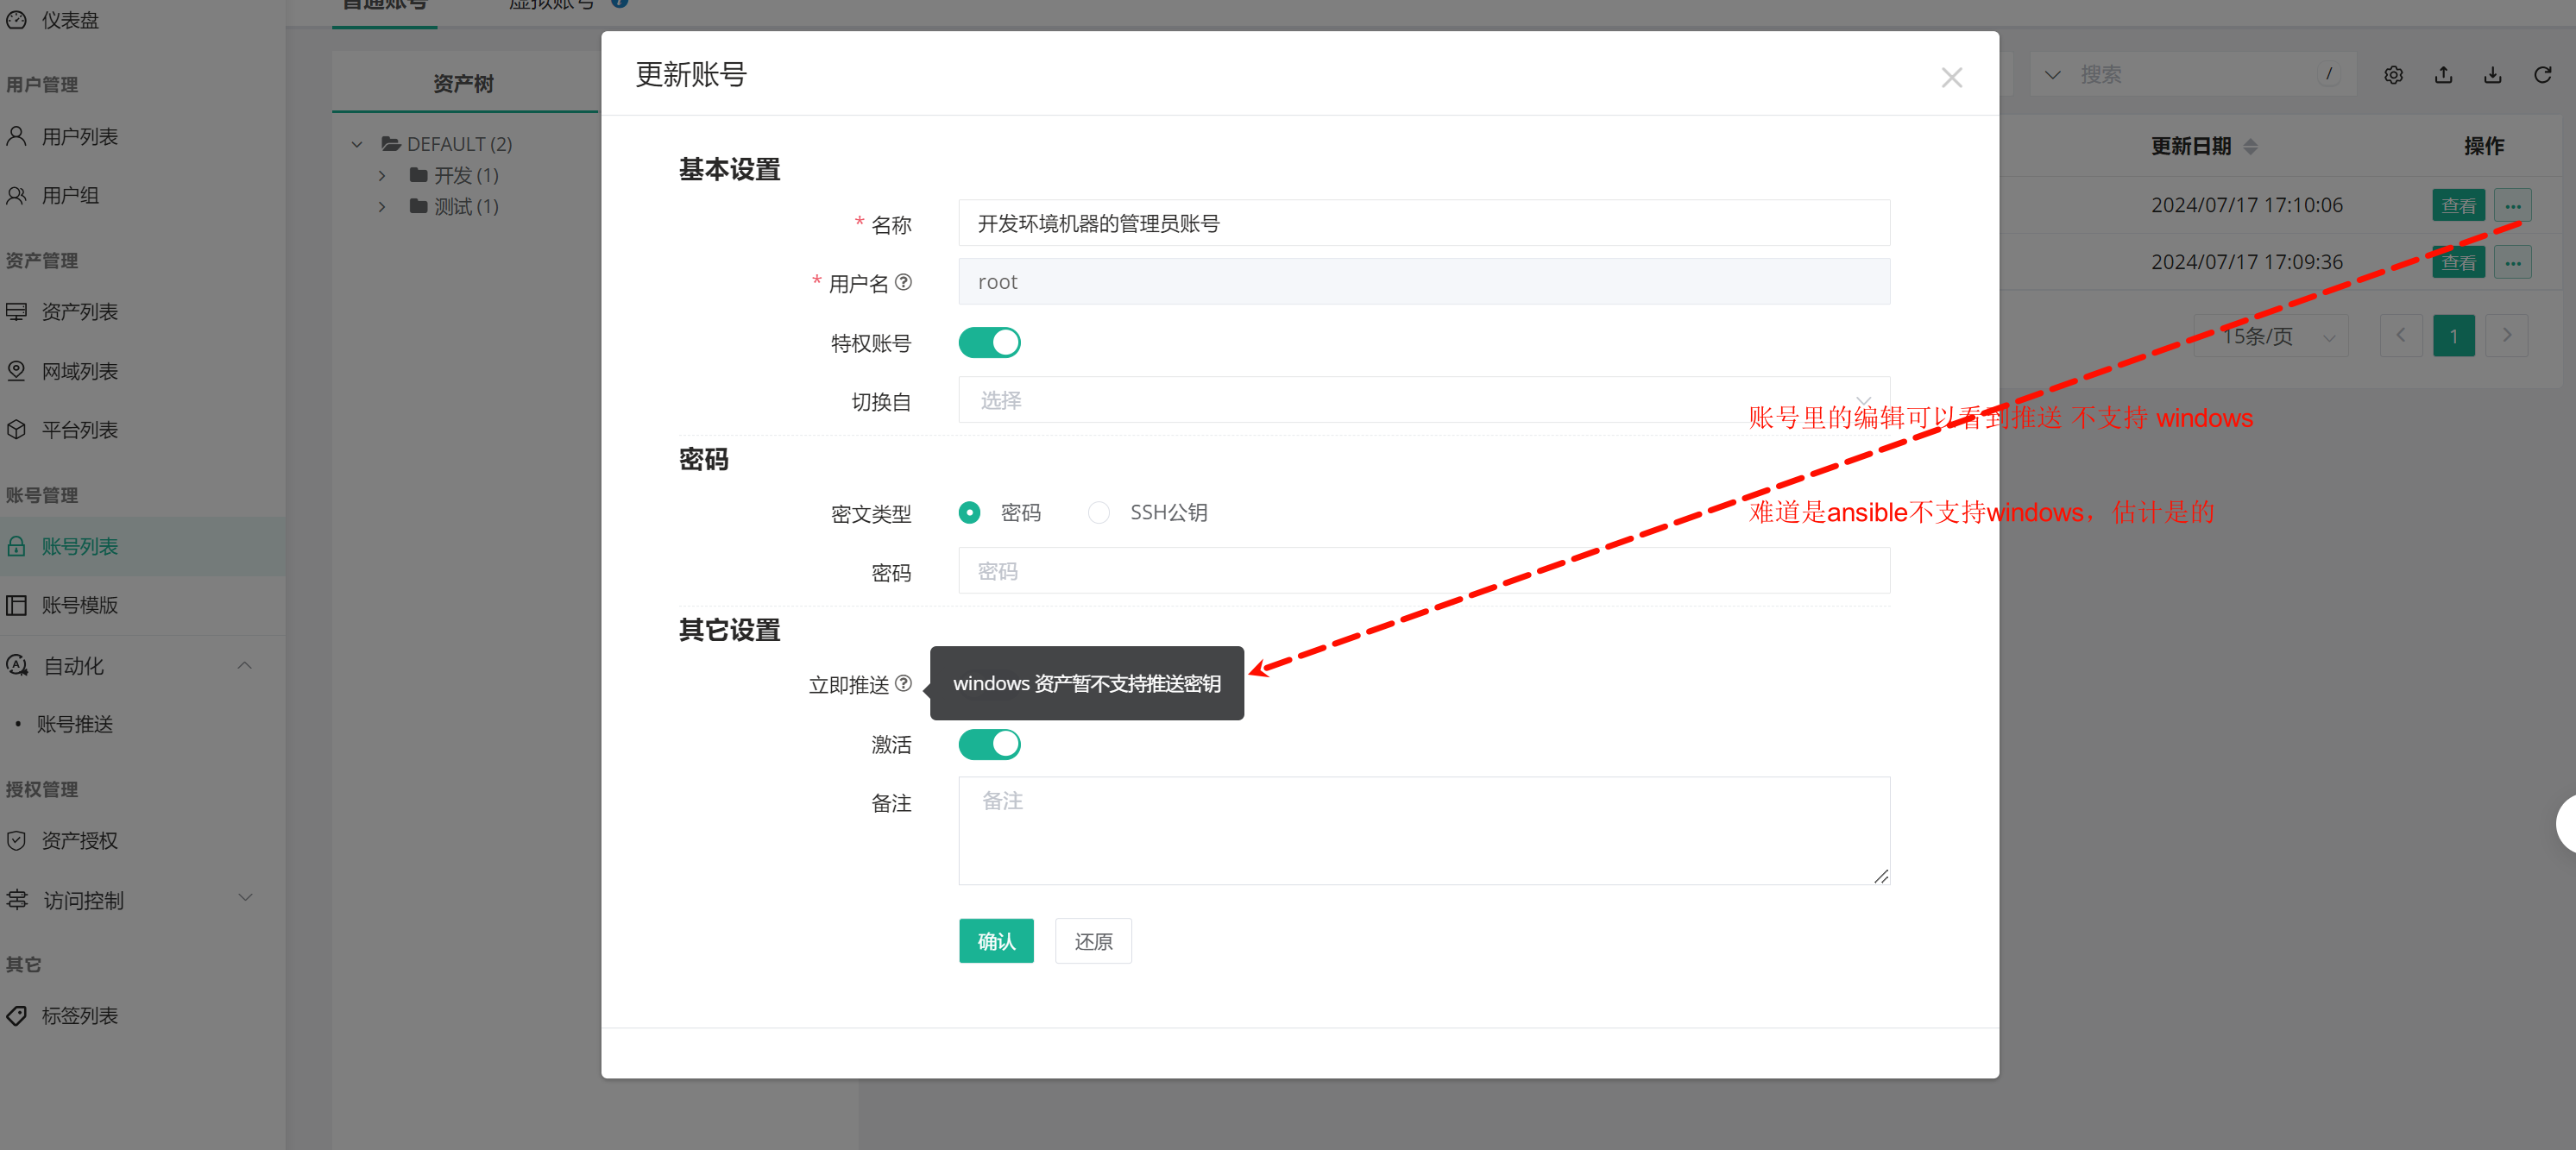Toggle the 激活 switch
Screen dimensions: 2576x1150
[989, 744]
